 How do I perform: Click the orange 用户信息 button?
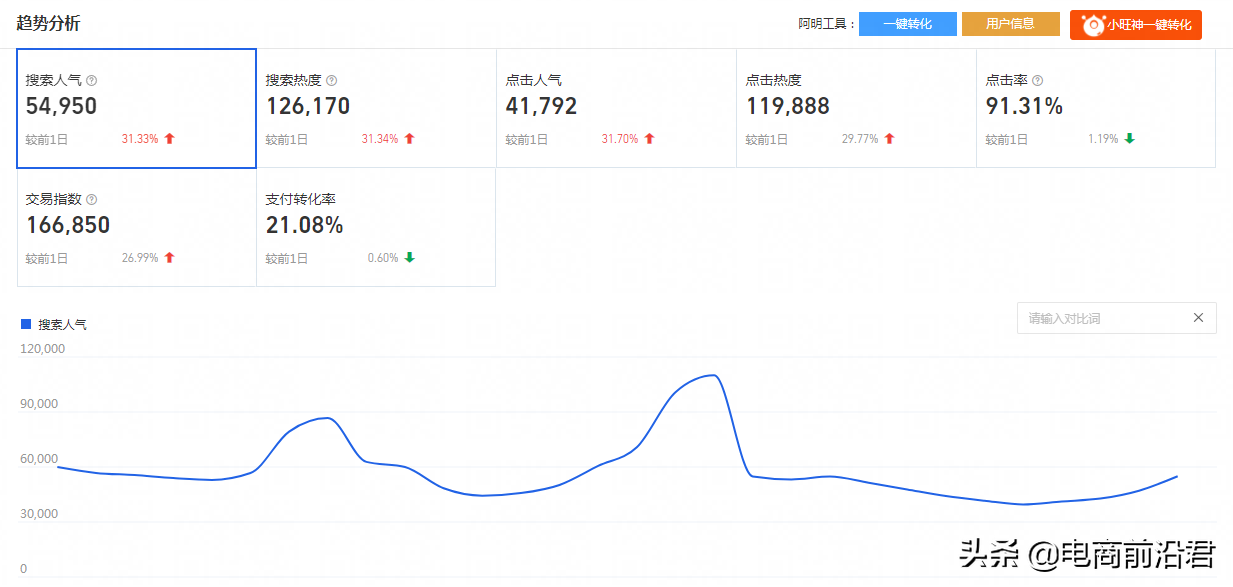coord(1010,24)
